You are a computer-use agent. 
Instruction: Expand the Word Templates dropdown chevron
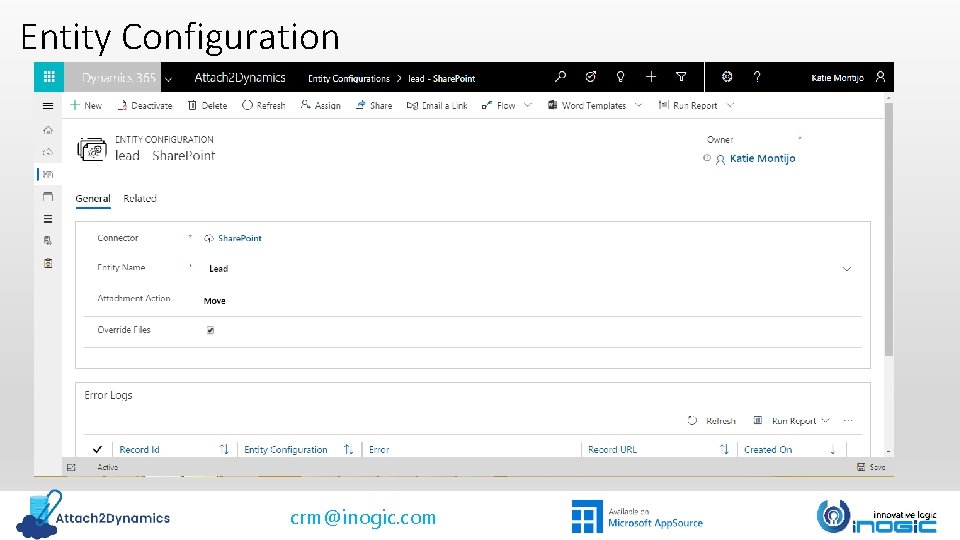pyautogui.click(x=639, y=105)
